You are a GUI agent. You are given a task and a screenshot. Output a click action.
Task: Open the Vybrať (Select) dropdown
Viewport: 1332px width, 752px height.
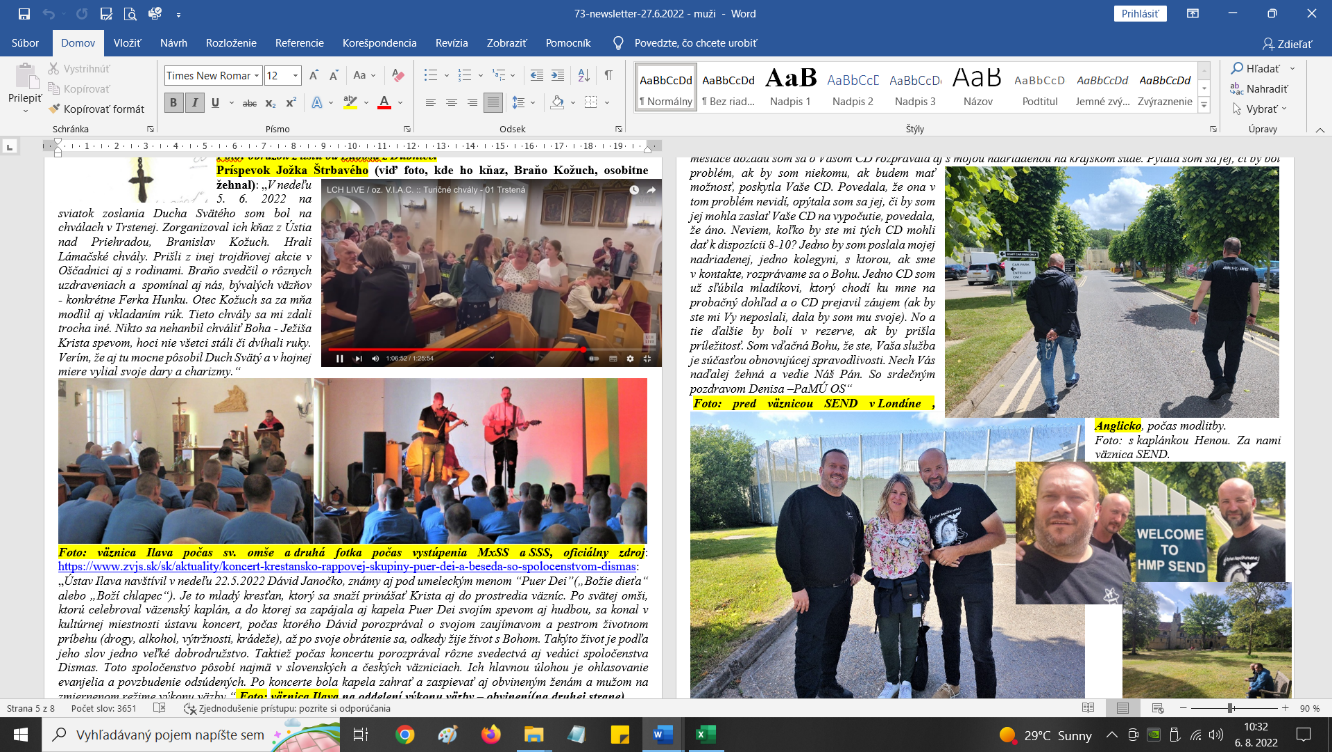[1261, 109]
